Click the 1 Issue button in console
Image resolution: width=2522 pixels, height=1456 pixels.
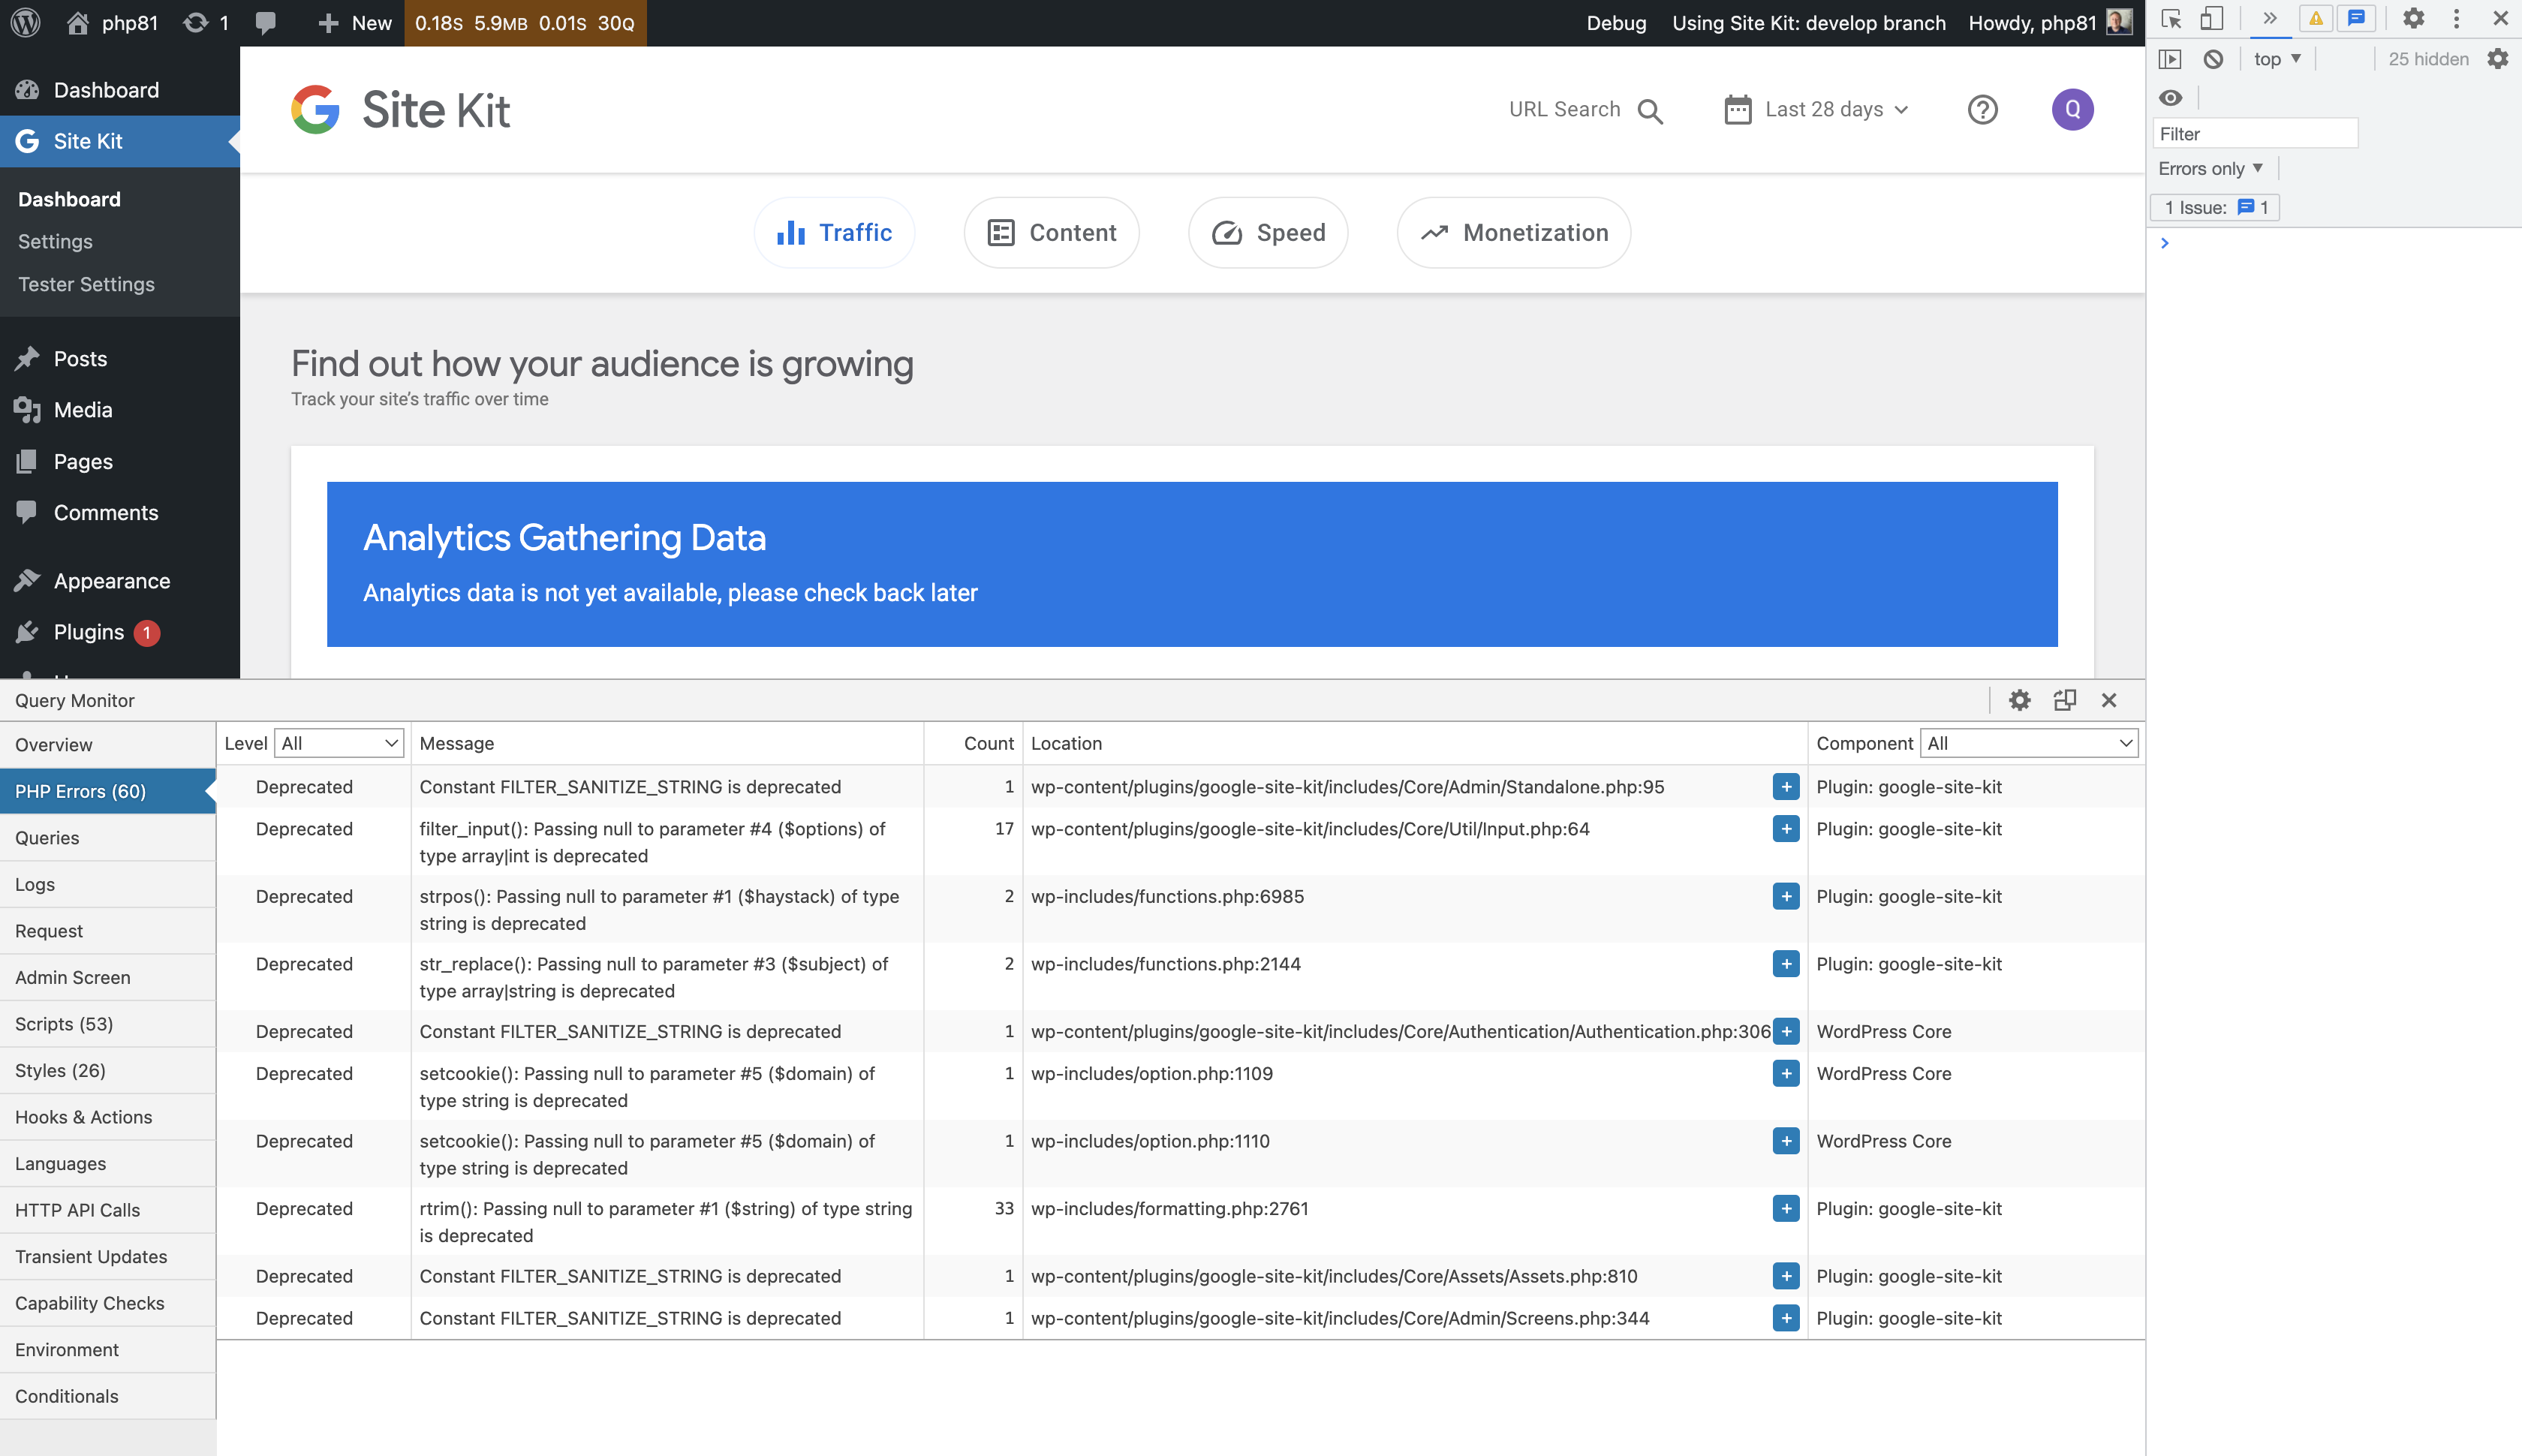click(x=2215, y=207)
